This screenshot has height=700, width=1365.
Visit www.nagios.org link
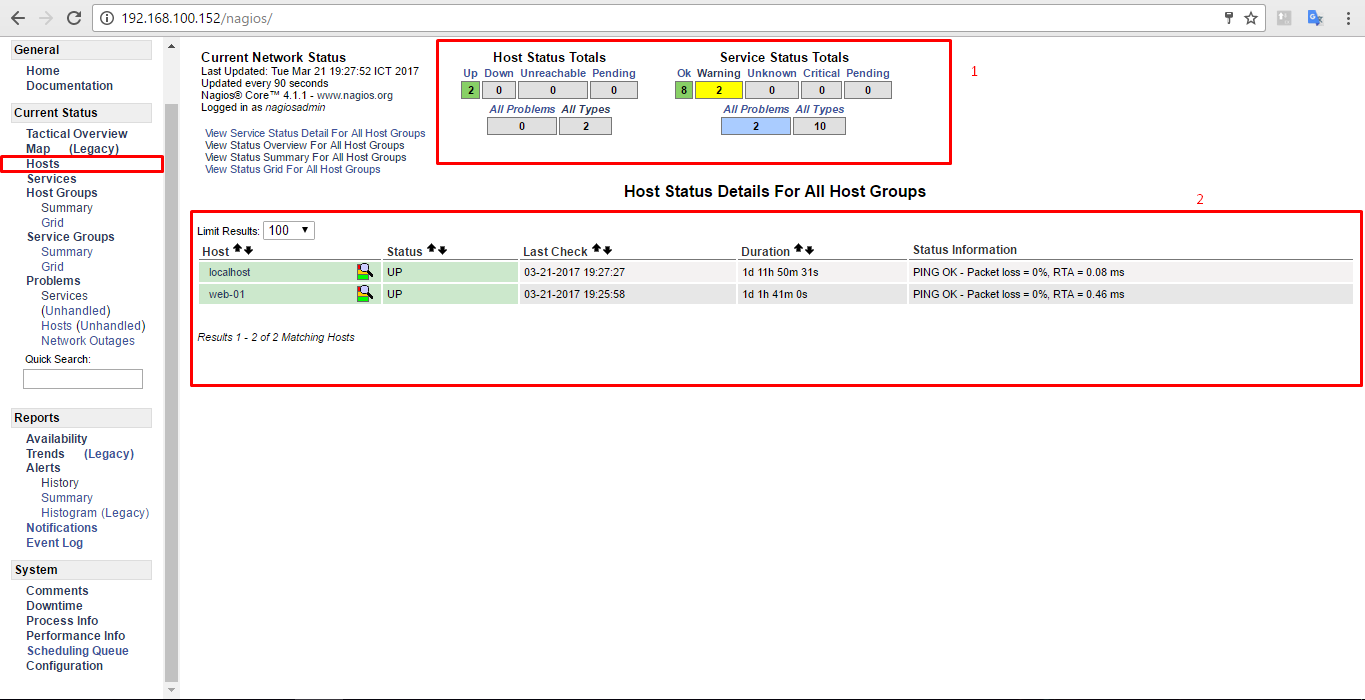355,96
